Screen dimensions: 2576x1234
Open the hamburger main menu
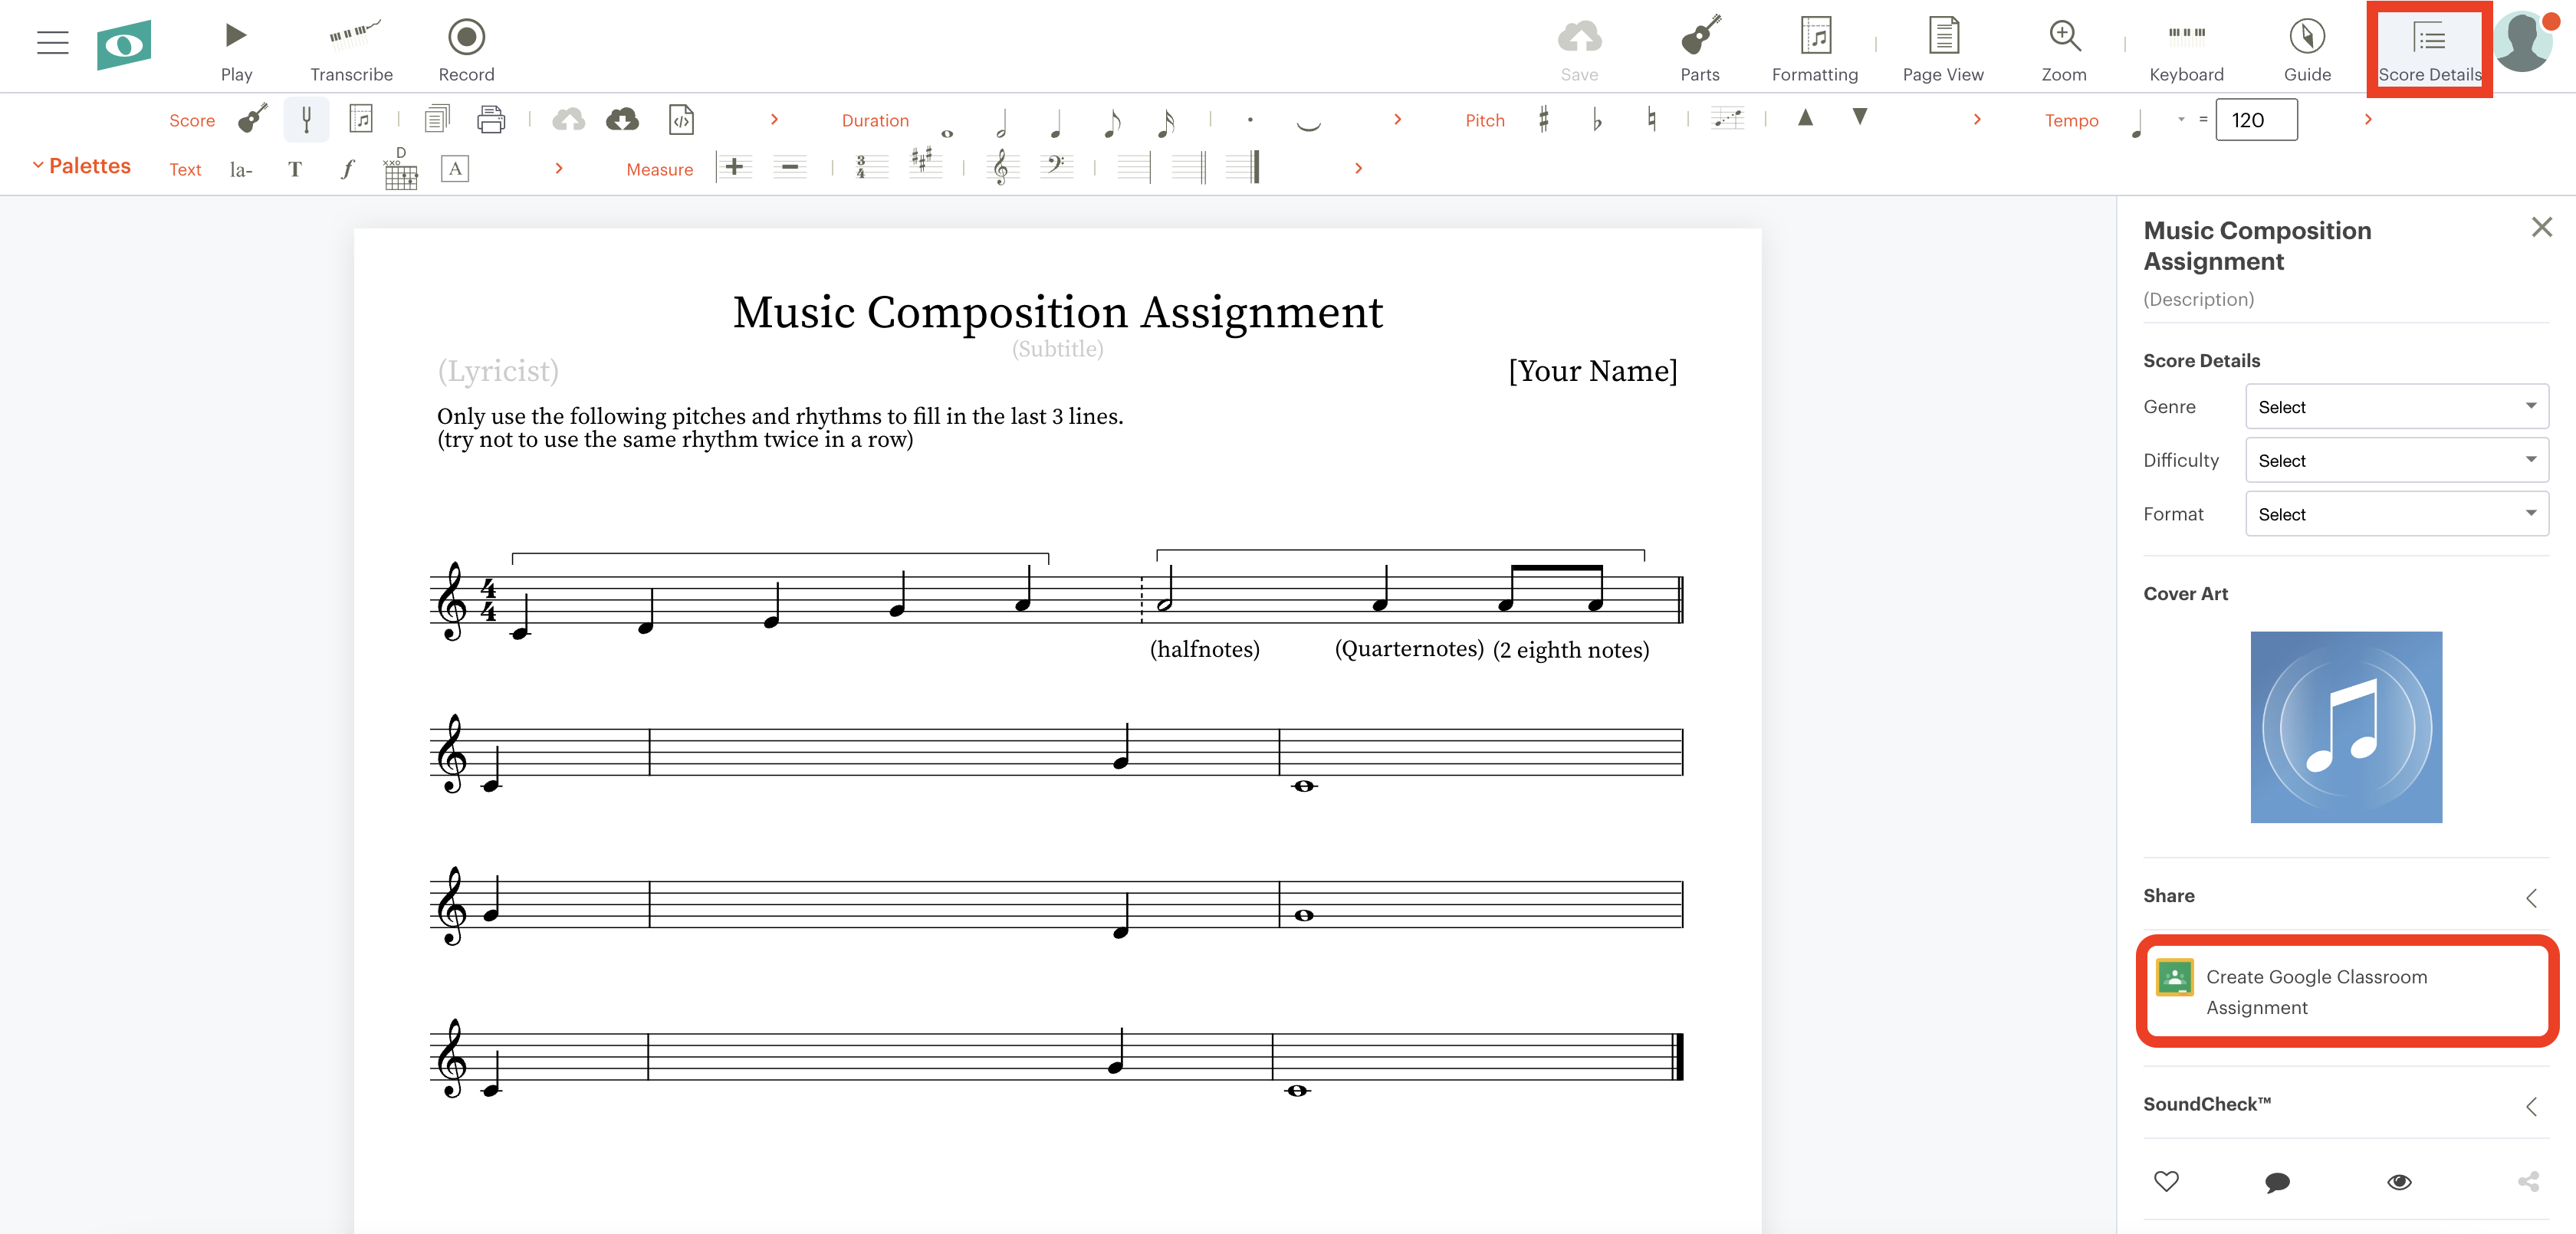52,42
